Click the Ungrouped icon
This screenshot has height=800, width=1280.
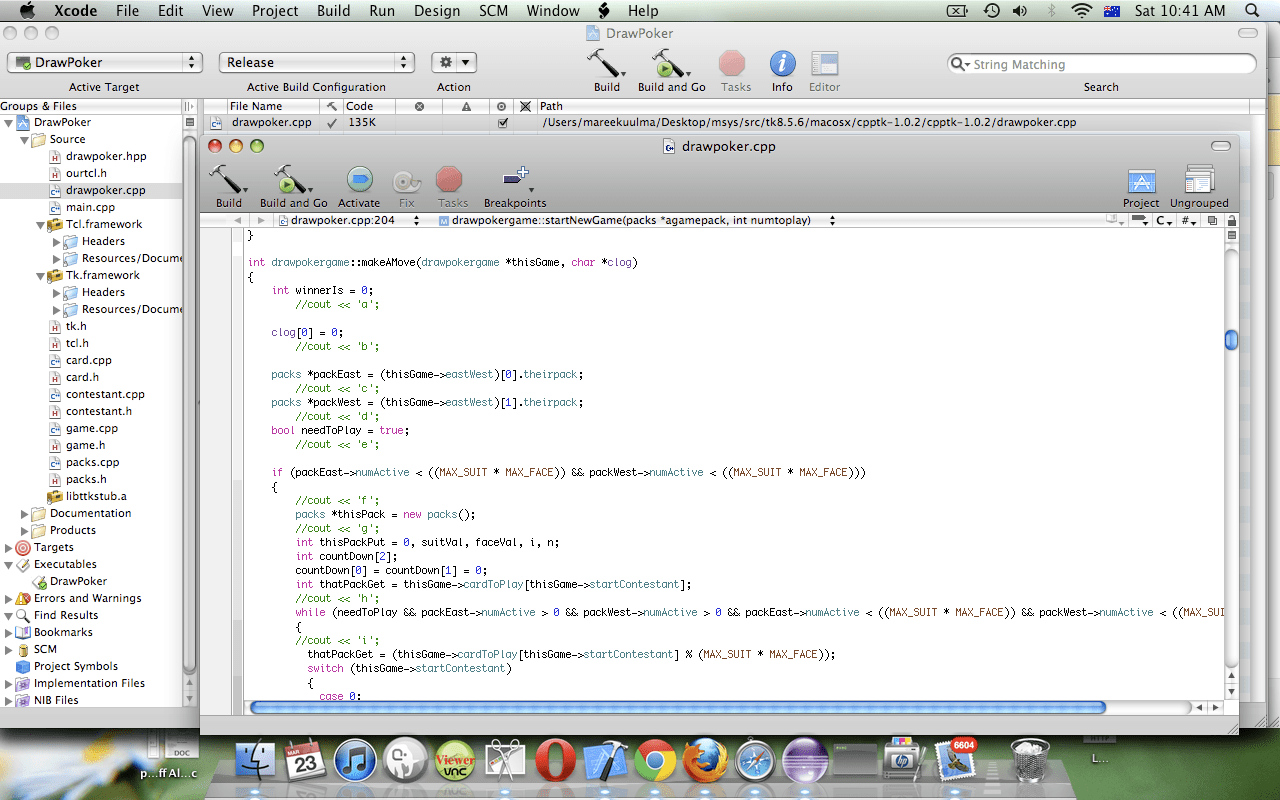(1198, 181)
